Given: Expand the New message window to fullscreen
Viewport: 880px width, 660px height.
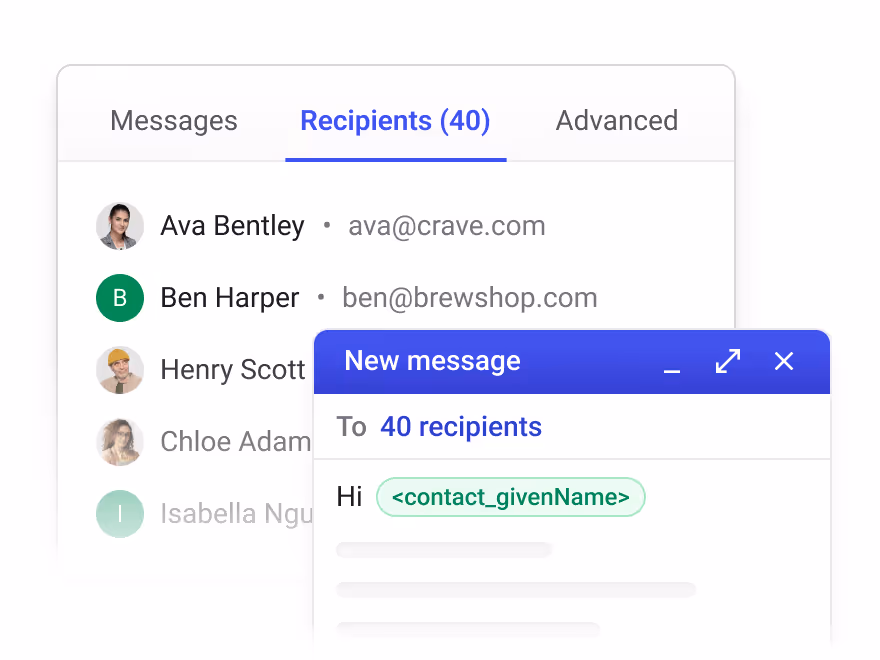Looking at the screenshot, I should tap(728, 361).
